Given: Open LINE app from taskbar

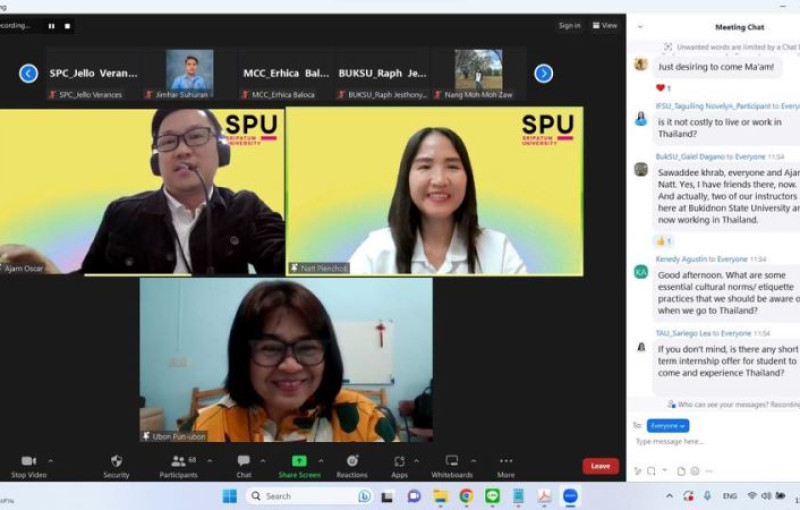Looking at the screenshot, I should coord(492,496).
